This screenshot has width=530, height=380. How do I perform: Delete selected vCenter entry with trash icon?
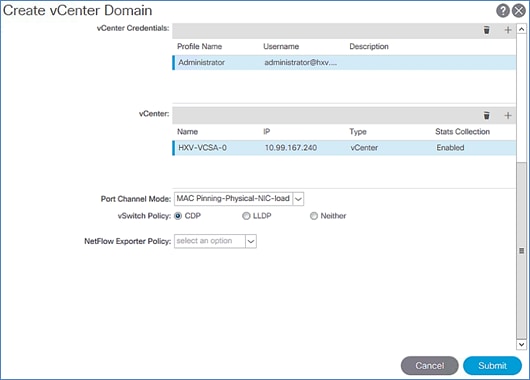(x=486, y=116)
